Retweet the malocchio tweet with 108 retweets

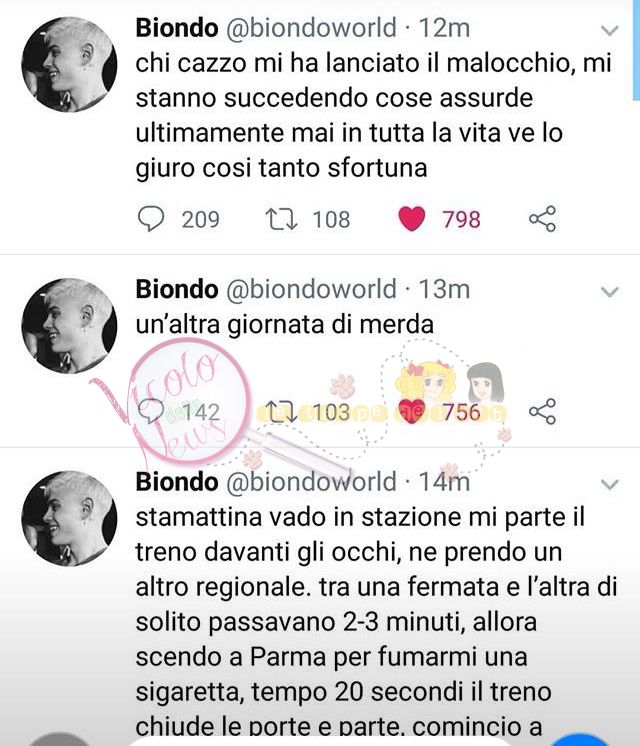pyautogui.click(x=281, y=219)
